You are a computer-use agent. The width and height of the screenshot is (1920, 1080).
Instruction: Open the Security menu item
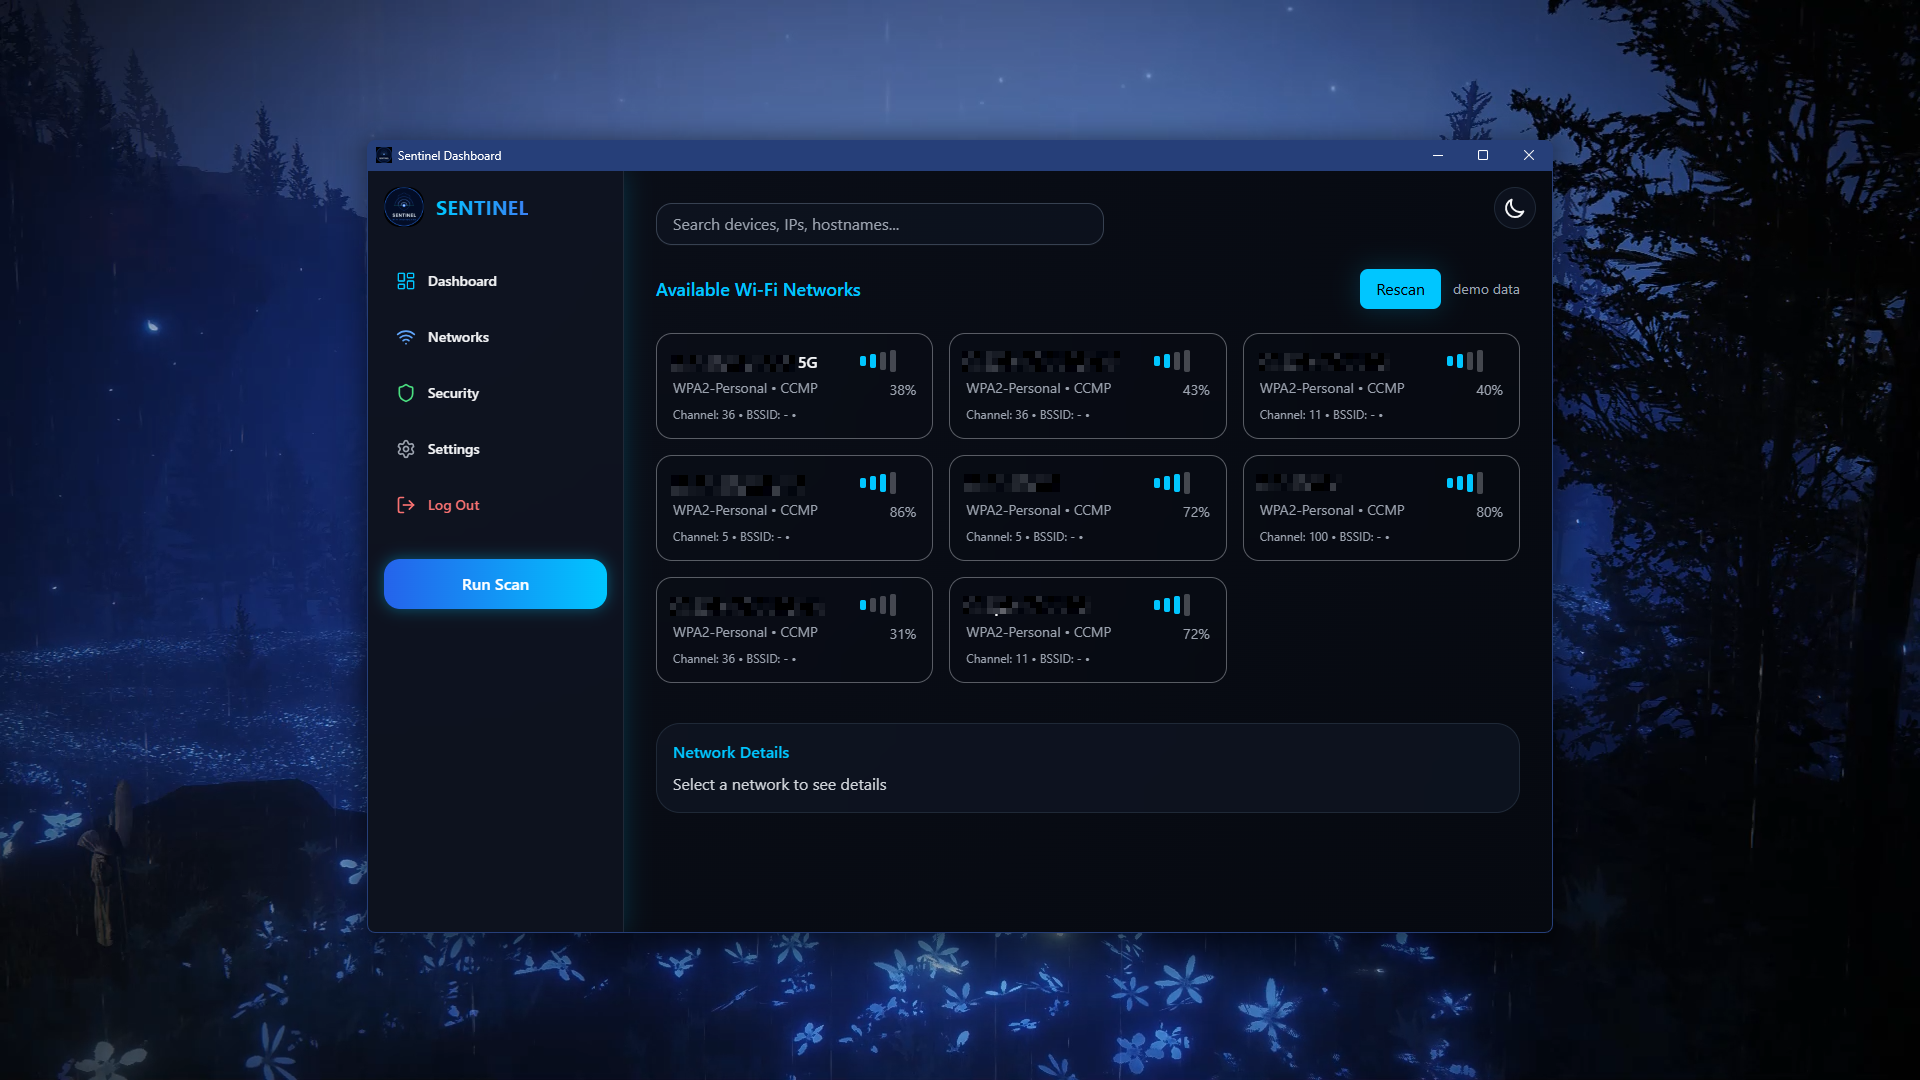453,393
